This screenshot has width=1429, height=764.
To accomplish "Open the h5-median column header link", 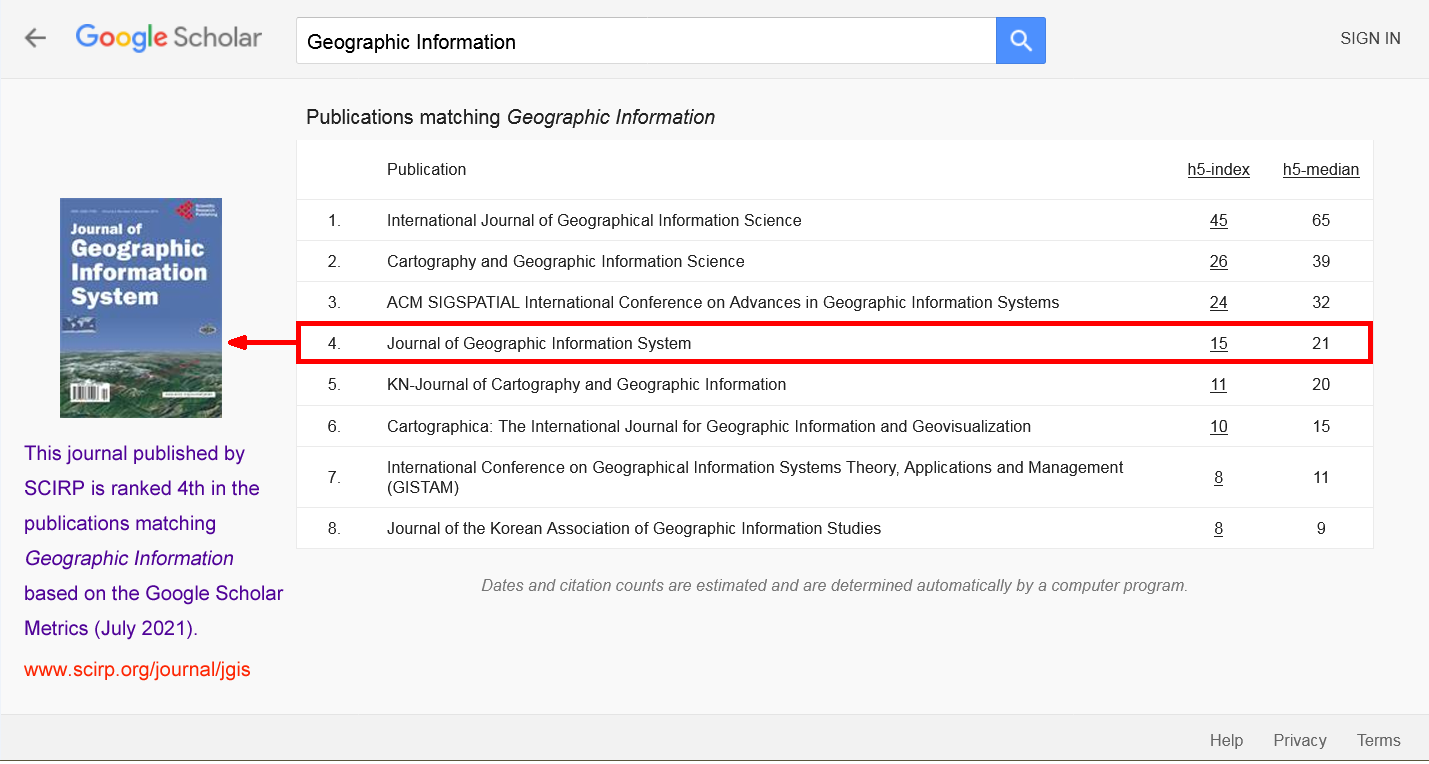I will click(x=1321, y=170).
